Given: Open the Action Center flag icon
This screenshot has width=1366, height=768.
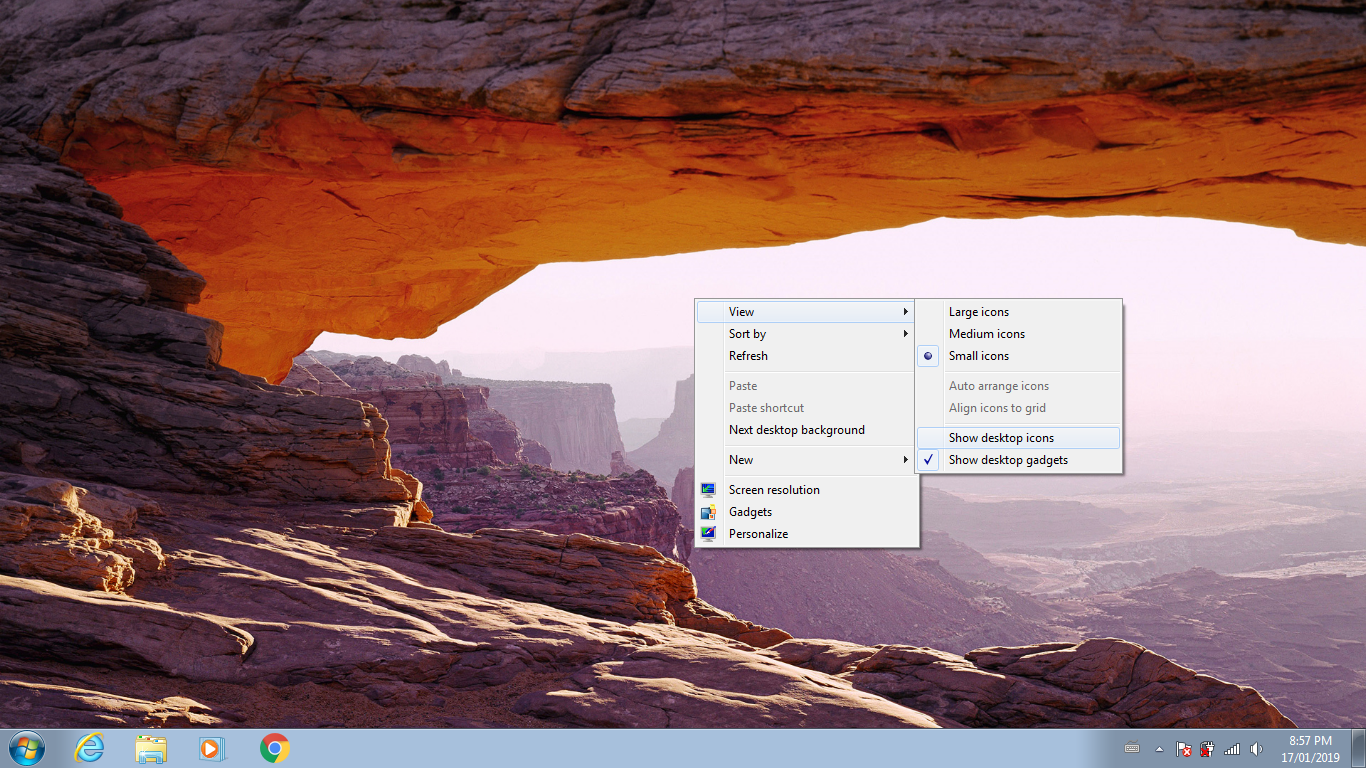Looking at the screenshot, I should click(x=1184, y=748).
